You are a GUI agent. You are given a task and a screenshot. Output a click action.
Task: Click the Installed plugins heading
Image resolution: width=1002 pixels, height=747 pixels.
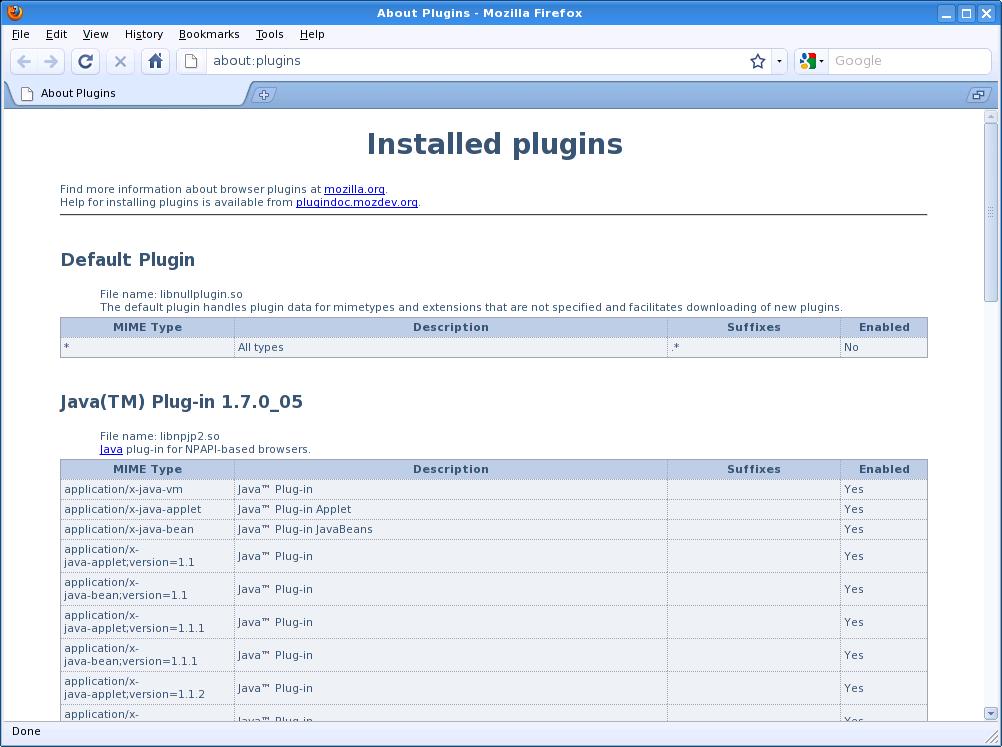pos(494,144)
